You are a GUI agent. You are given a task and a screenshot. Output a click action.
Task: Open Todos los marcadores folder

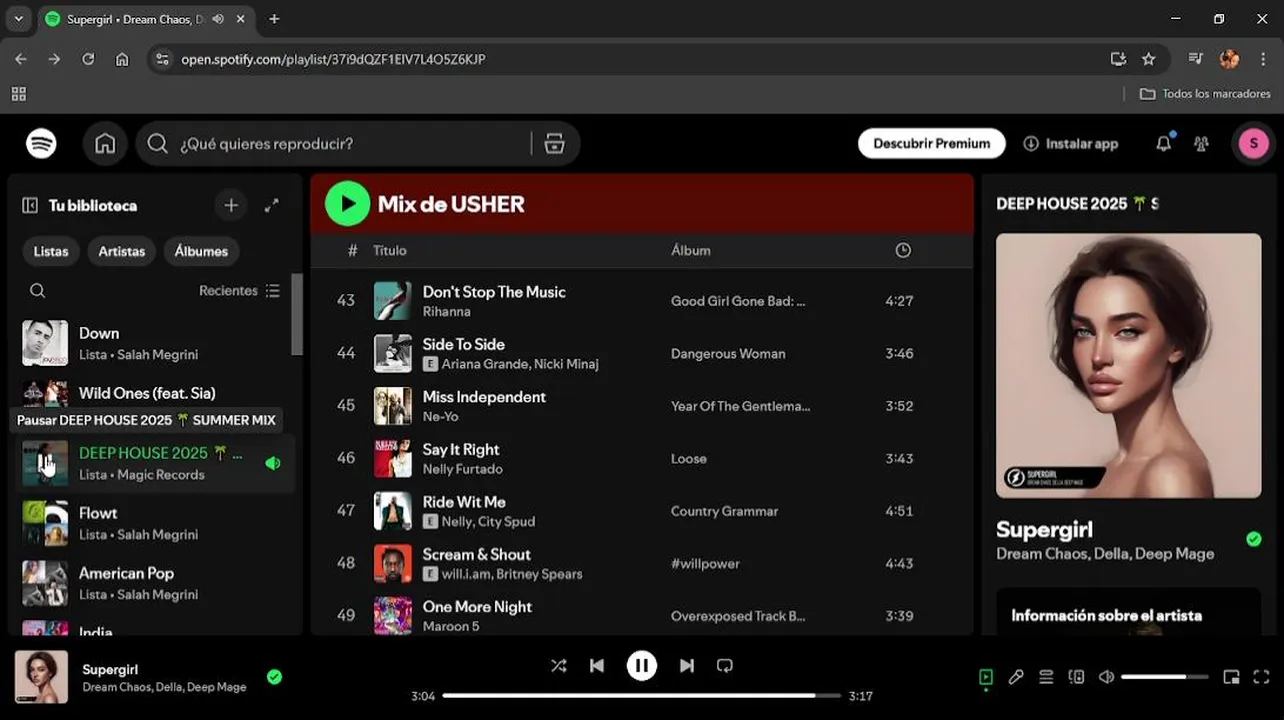(1206, 93)
